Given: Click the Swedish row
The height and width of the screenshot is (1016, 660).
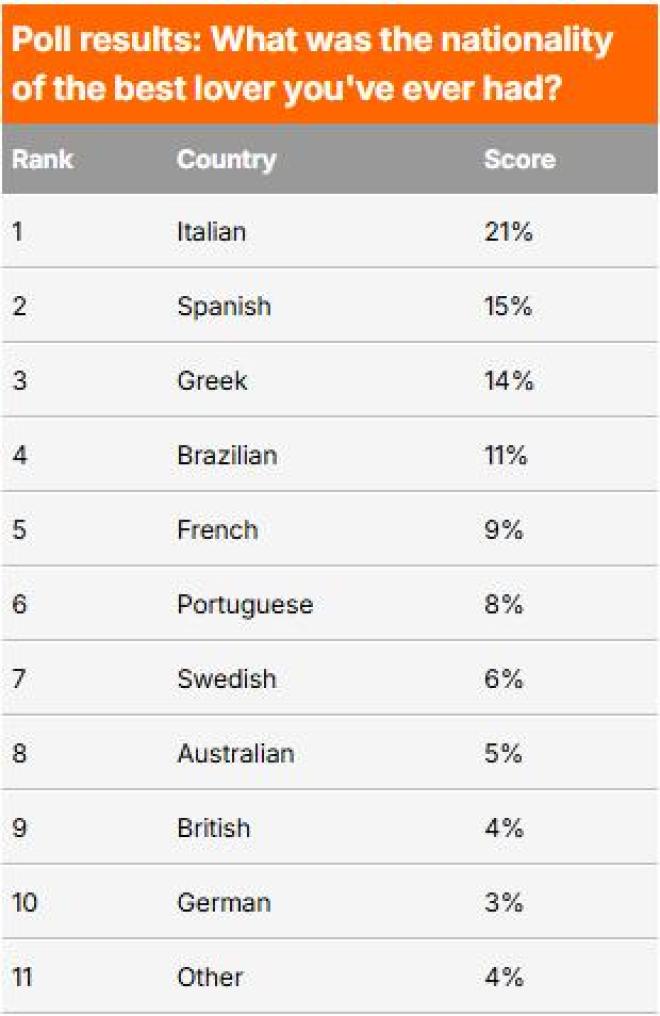Looking at the screenshot, I should coord(330,678).
